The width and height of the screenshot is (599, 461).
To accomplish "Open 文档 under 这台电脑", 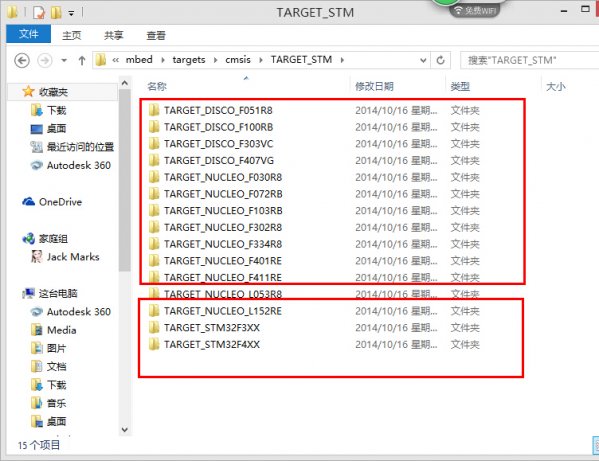I will (x=57, y=367).
